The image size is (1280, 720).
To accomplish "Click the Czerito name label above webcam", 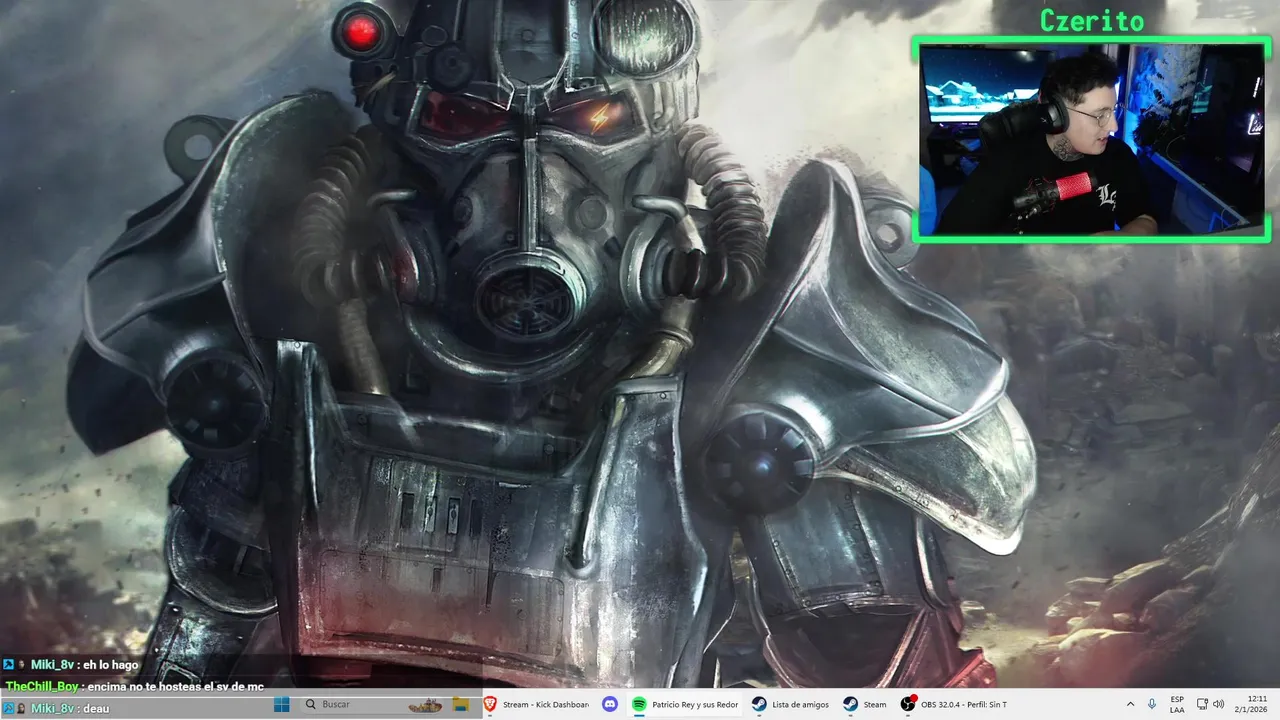I will click(1092, 20).
